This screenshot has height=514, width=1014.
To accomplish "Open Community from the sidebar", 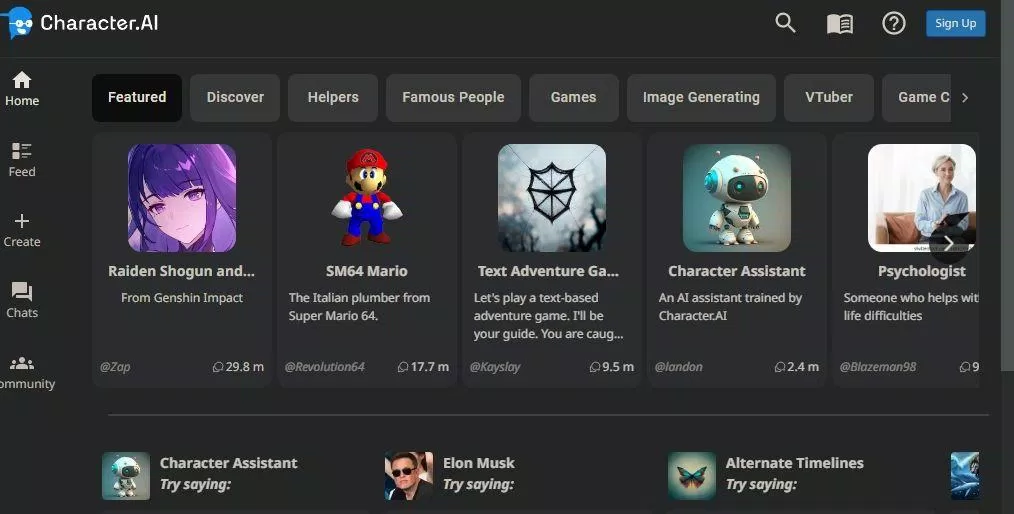I will 22,371.
